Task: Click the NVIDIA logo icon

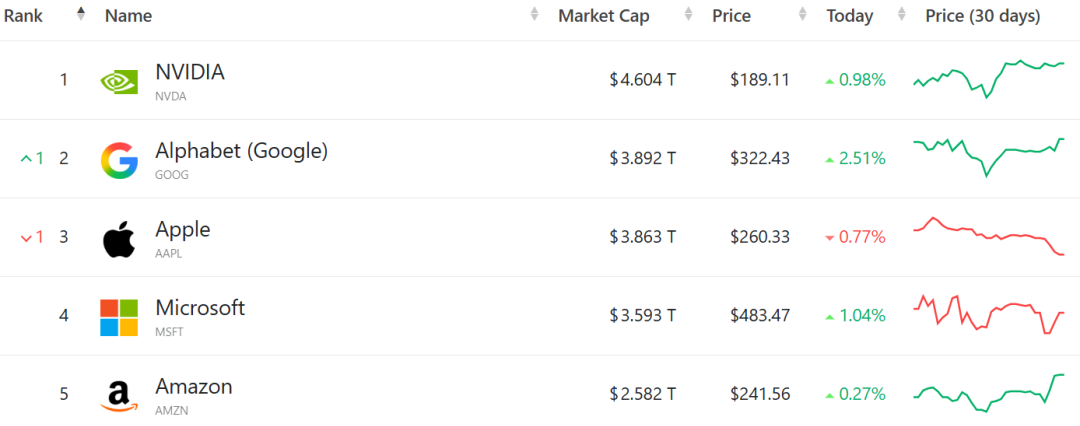Action: coord(119,81)
